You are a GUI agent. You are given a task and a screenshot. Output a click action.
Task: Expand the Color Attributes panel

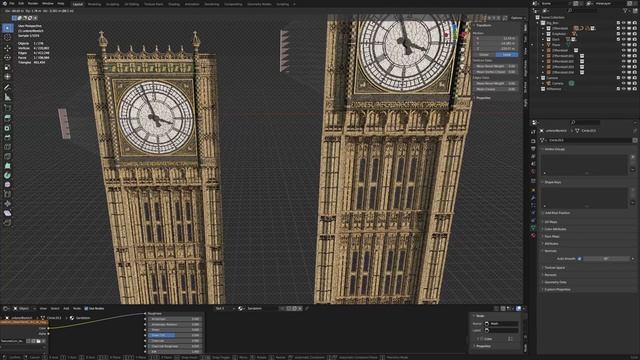(x=556, y=229)
